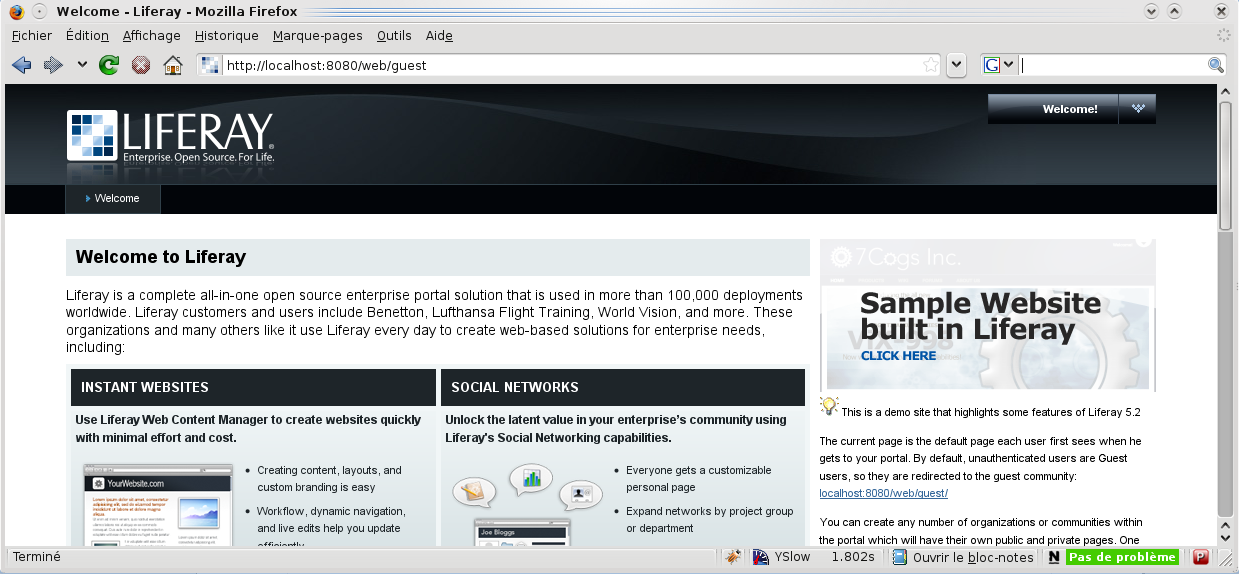Click the 7Cogs Inc. header text
Screen dimensions: 1239x574
(x=897, y=257)
